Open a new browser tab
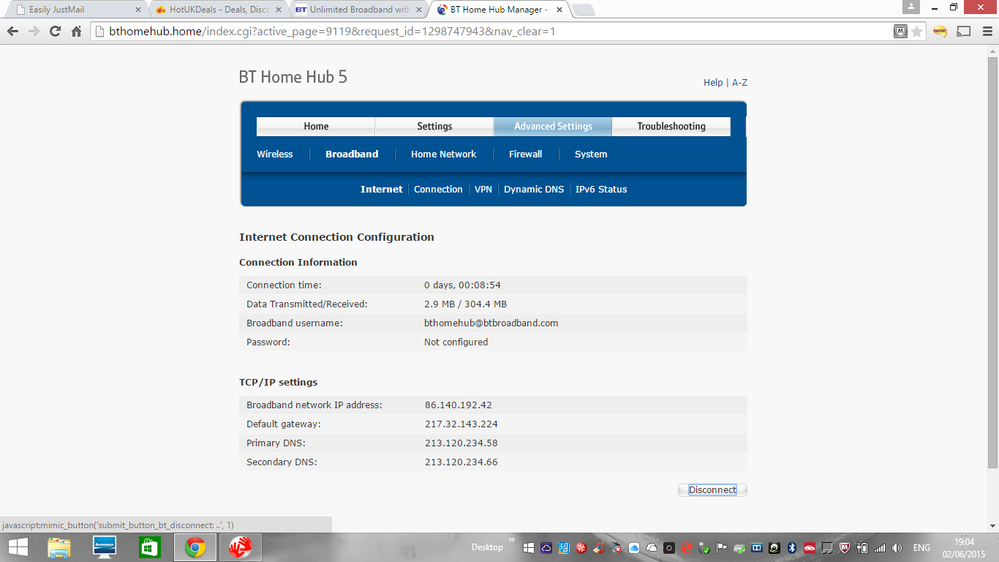This screenshot has width=999, height=562. [x=582, y=10]
